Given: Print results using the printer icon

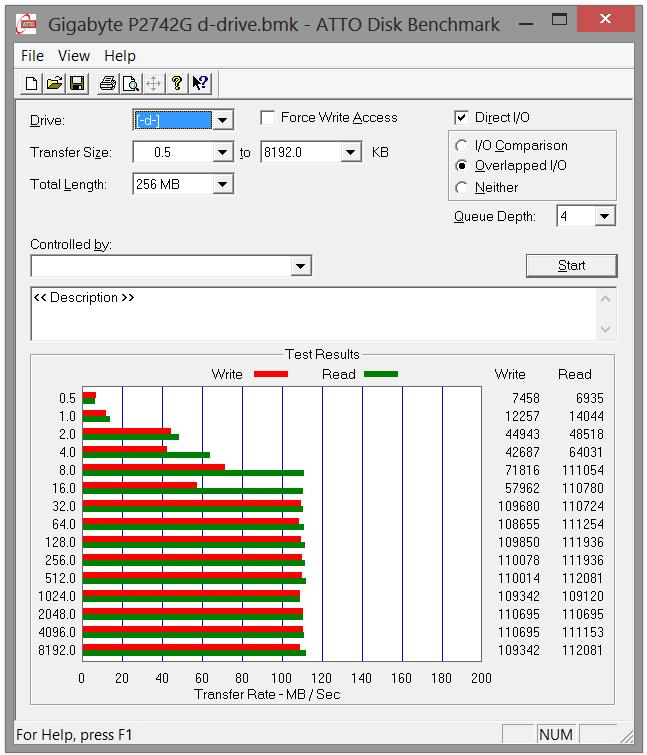Looking at the screenshot, I should tap(107, 83).
